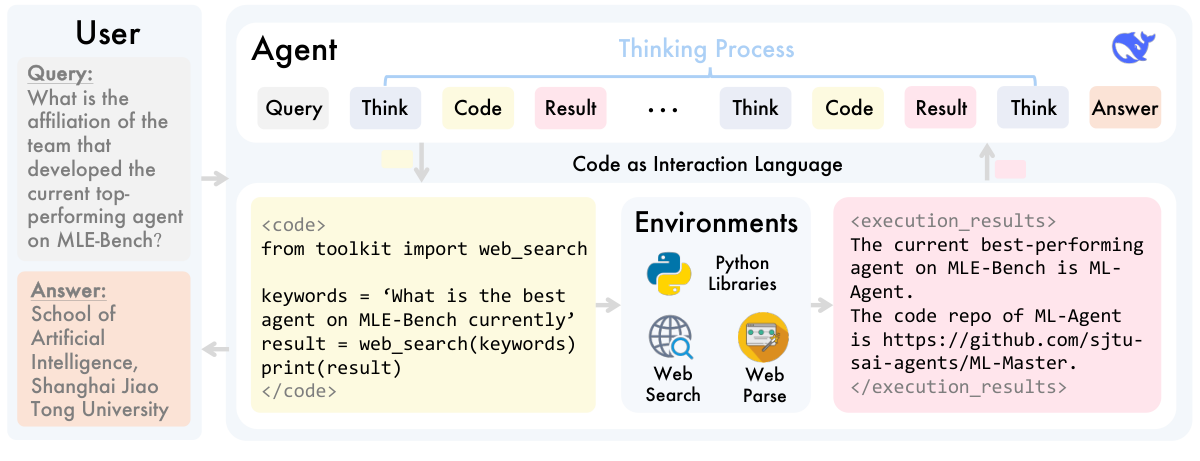Click the small yellow rectangle beside down arrow
Screen dimensions: 1200x461
(x=396, y=158)
